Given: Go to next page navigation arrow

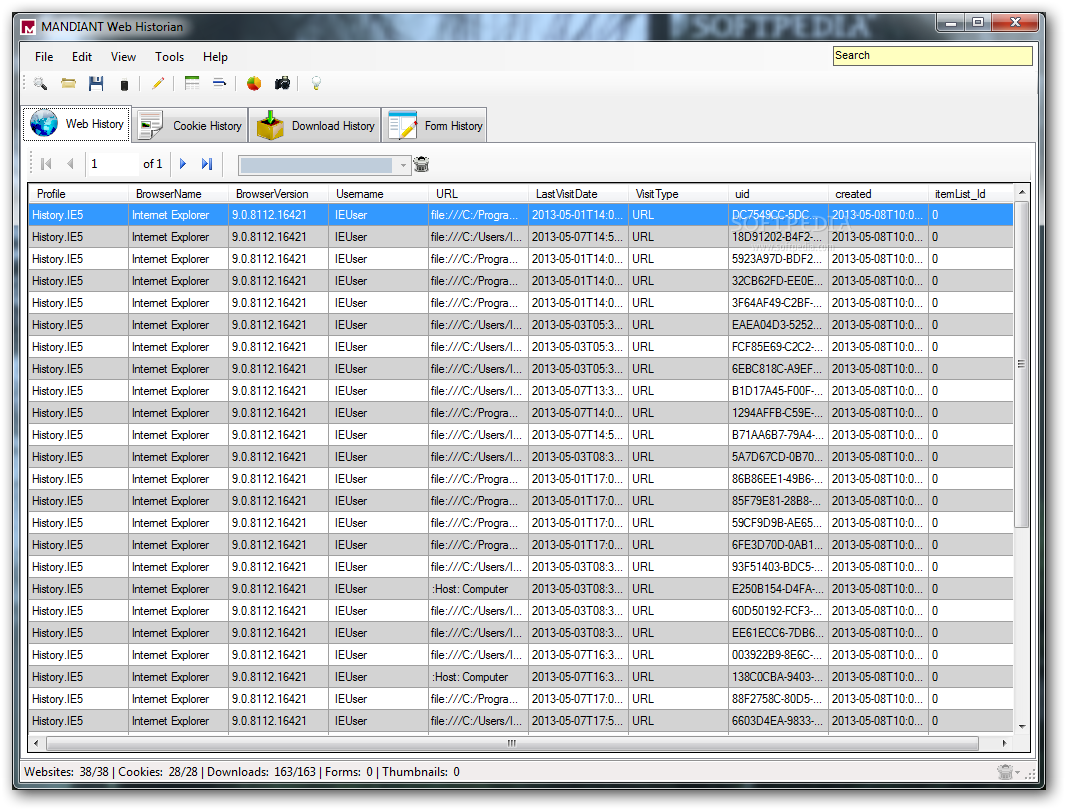Looking at the screenshot, I should 182,164.
